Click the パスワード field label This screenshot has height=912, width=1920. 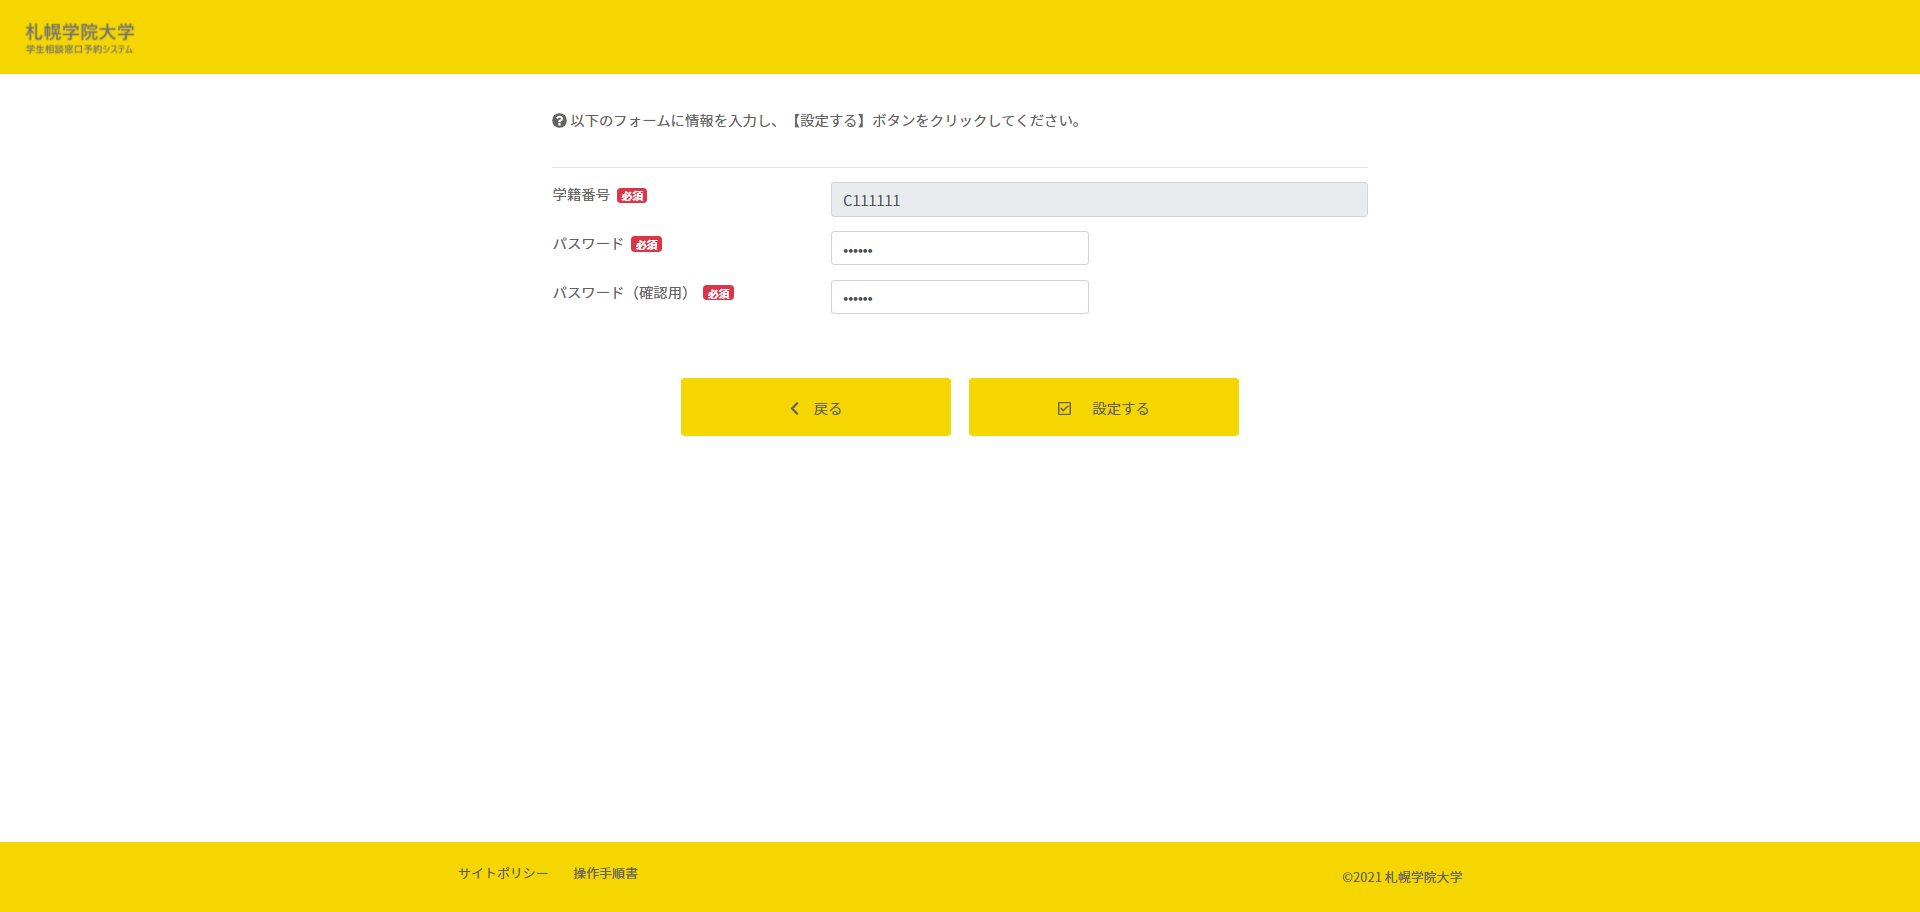coord(588,243)
